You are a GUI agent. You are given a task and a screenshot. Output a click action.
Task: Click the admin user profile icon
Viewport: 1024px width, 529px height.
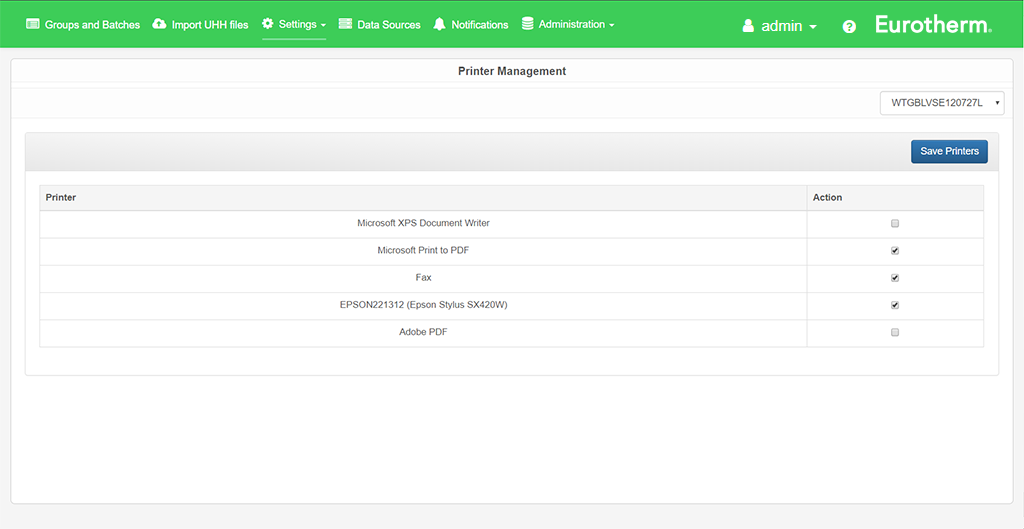pyautogui.click(x=748, y=26)
